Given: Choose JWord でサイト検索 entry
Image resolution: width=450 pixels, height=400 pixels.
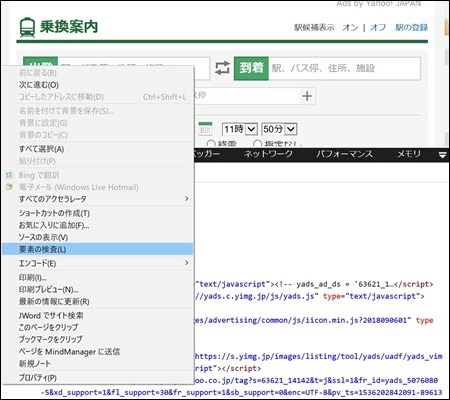Looking at the screenshot, I should tap(97, 315).
